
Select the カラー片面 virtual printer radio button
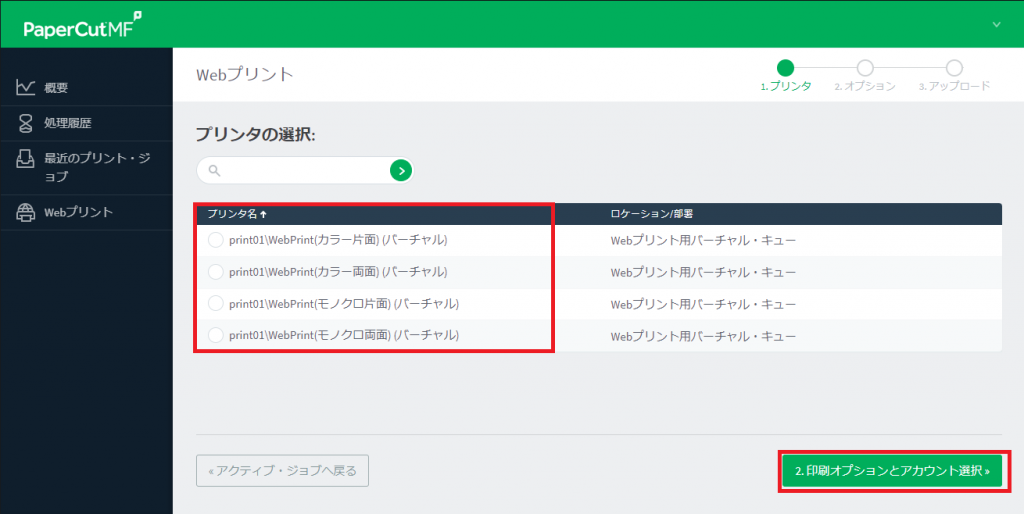(x=216, y=240)
